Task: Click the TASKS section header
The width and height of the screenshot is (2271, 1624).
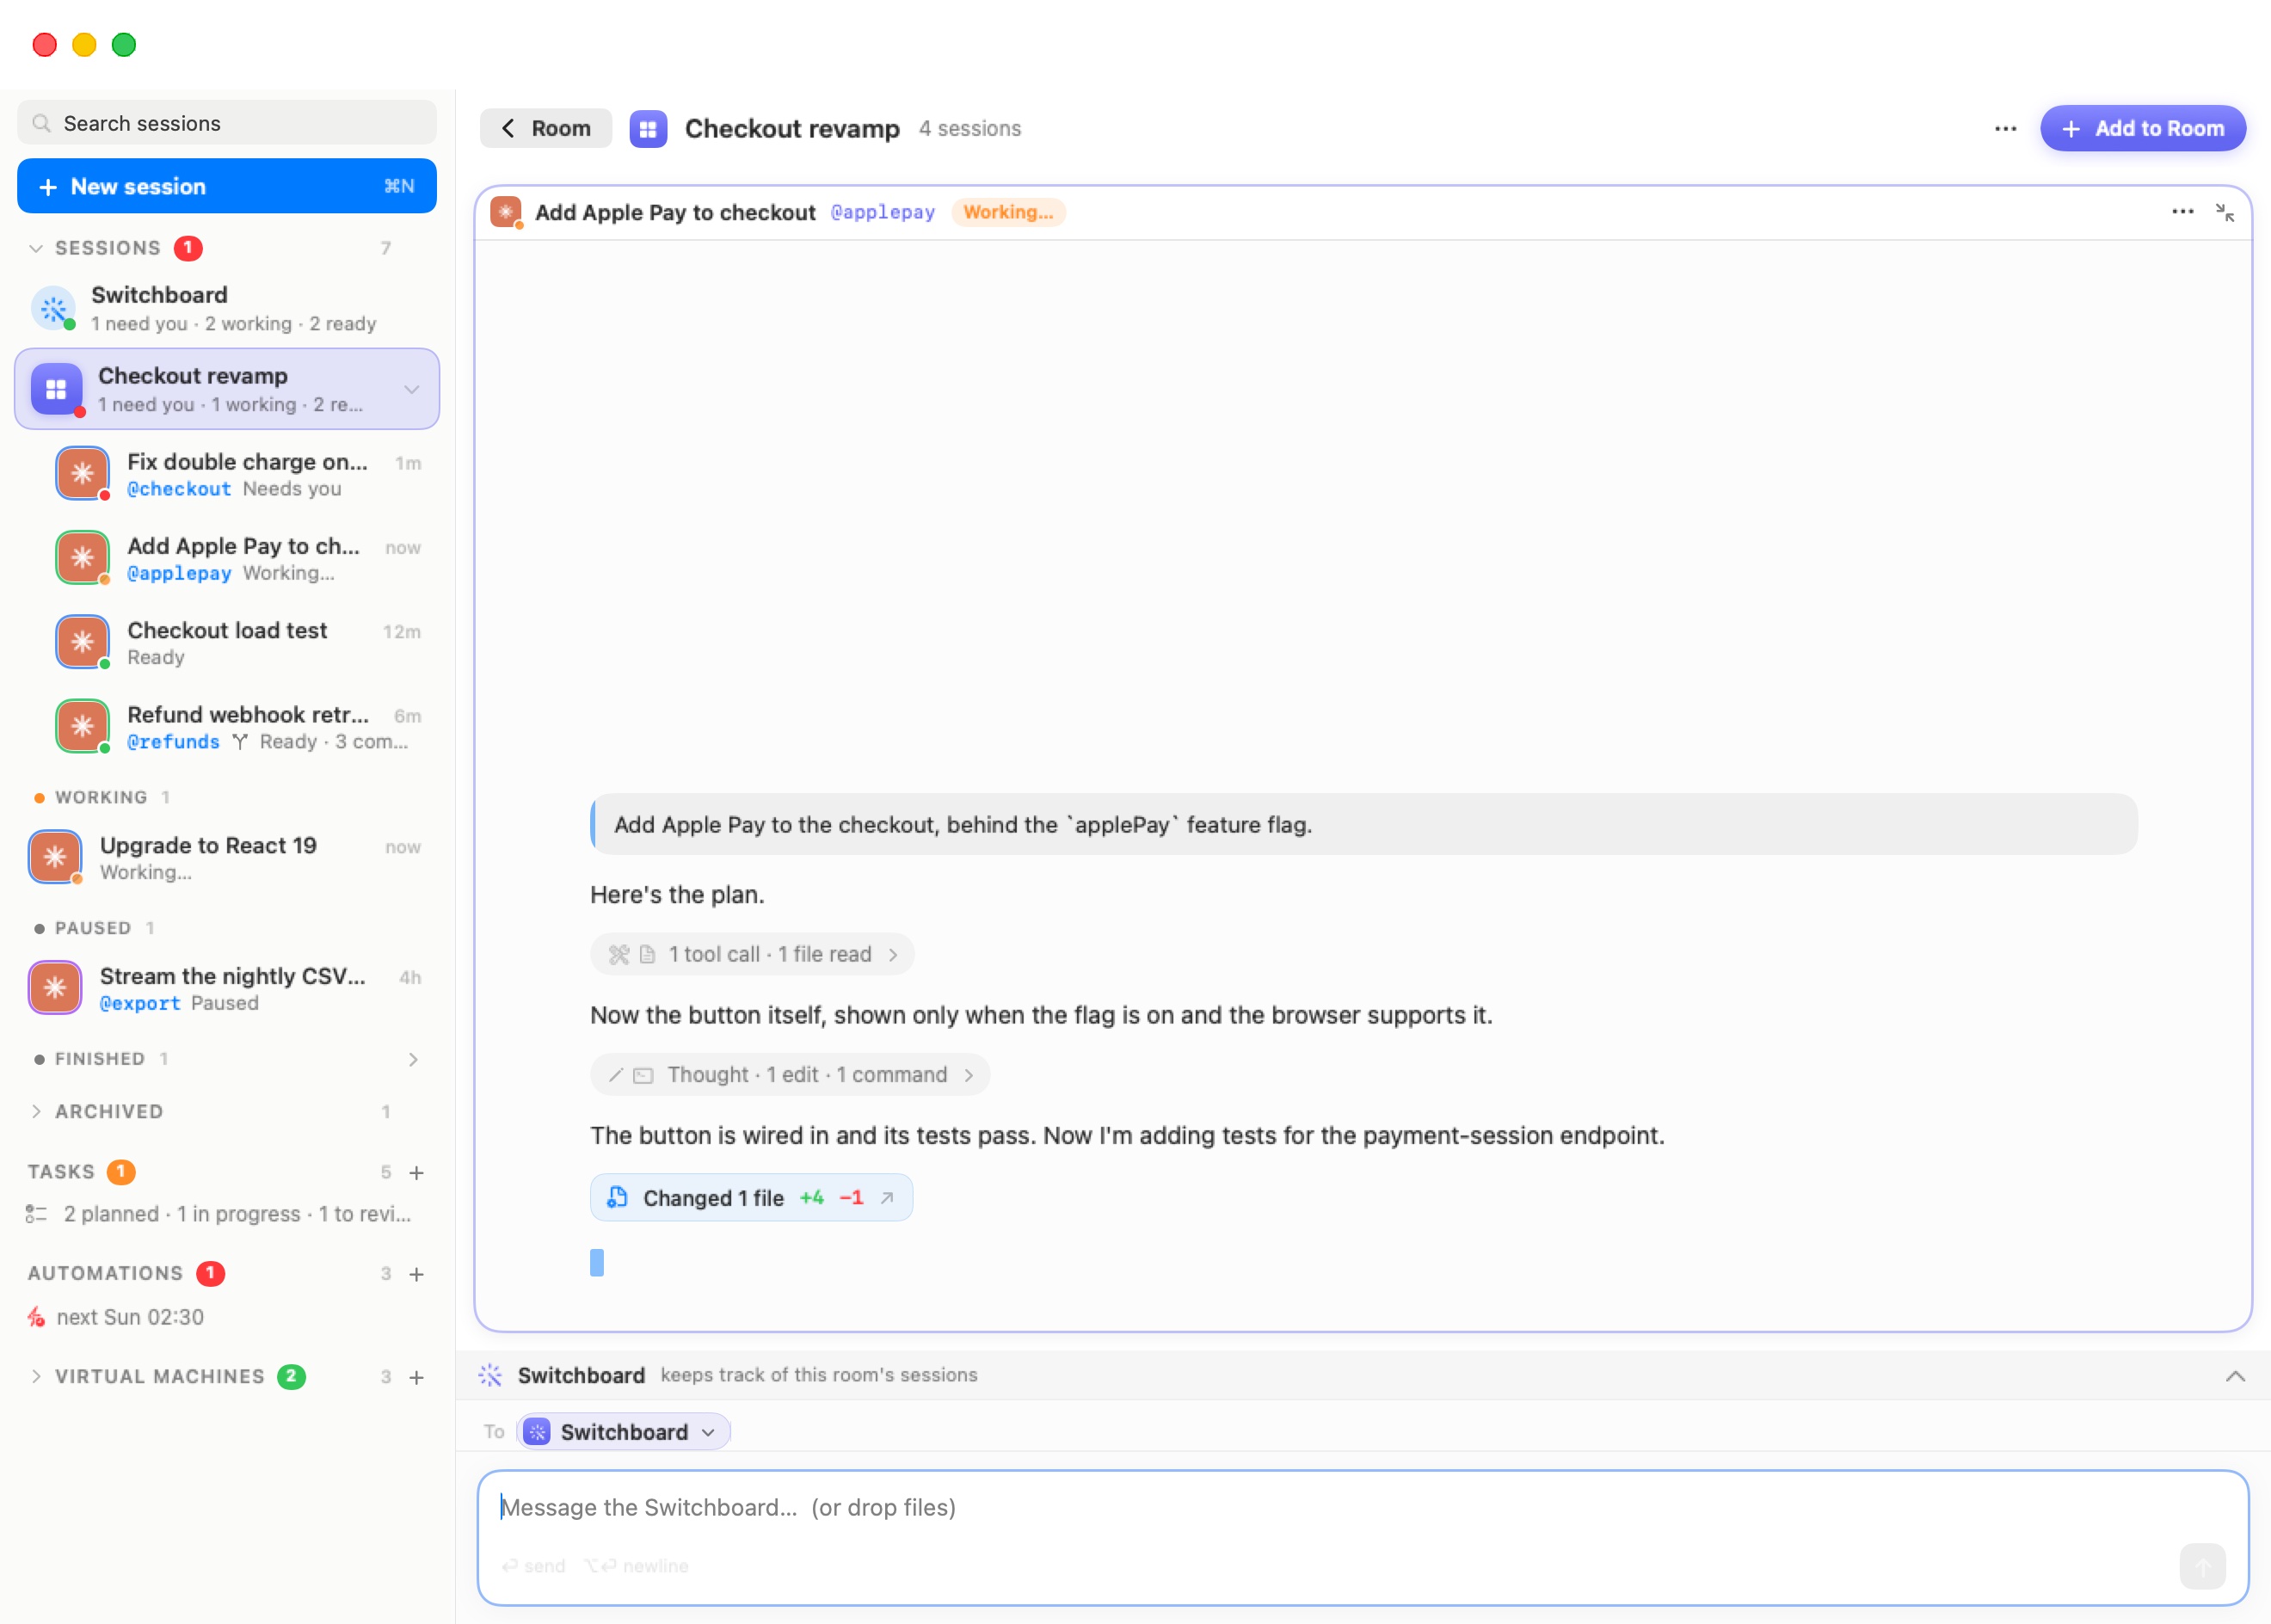Action: click(61, 1172)
